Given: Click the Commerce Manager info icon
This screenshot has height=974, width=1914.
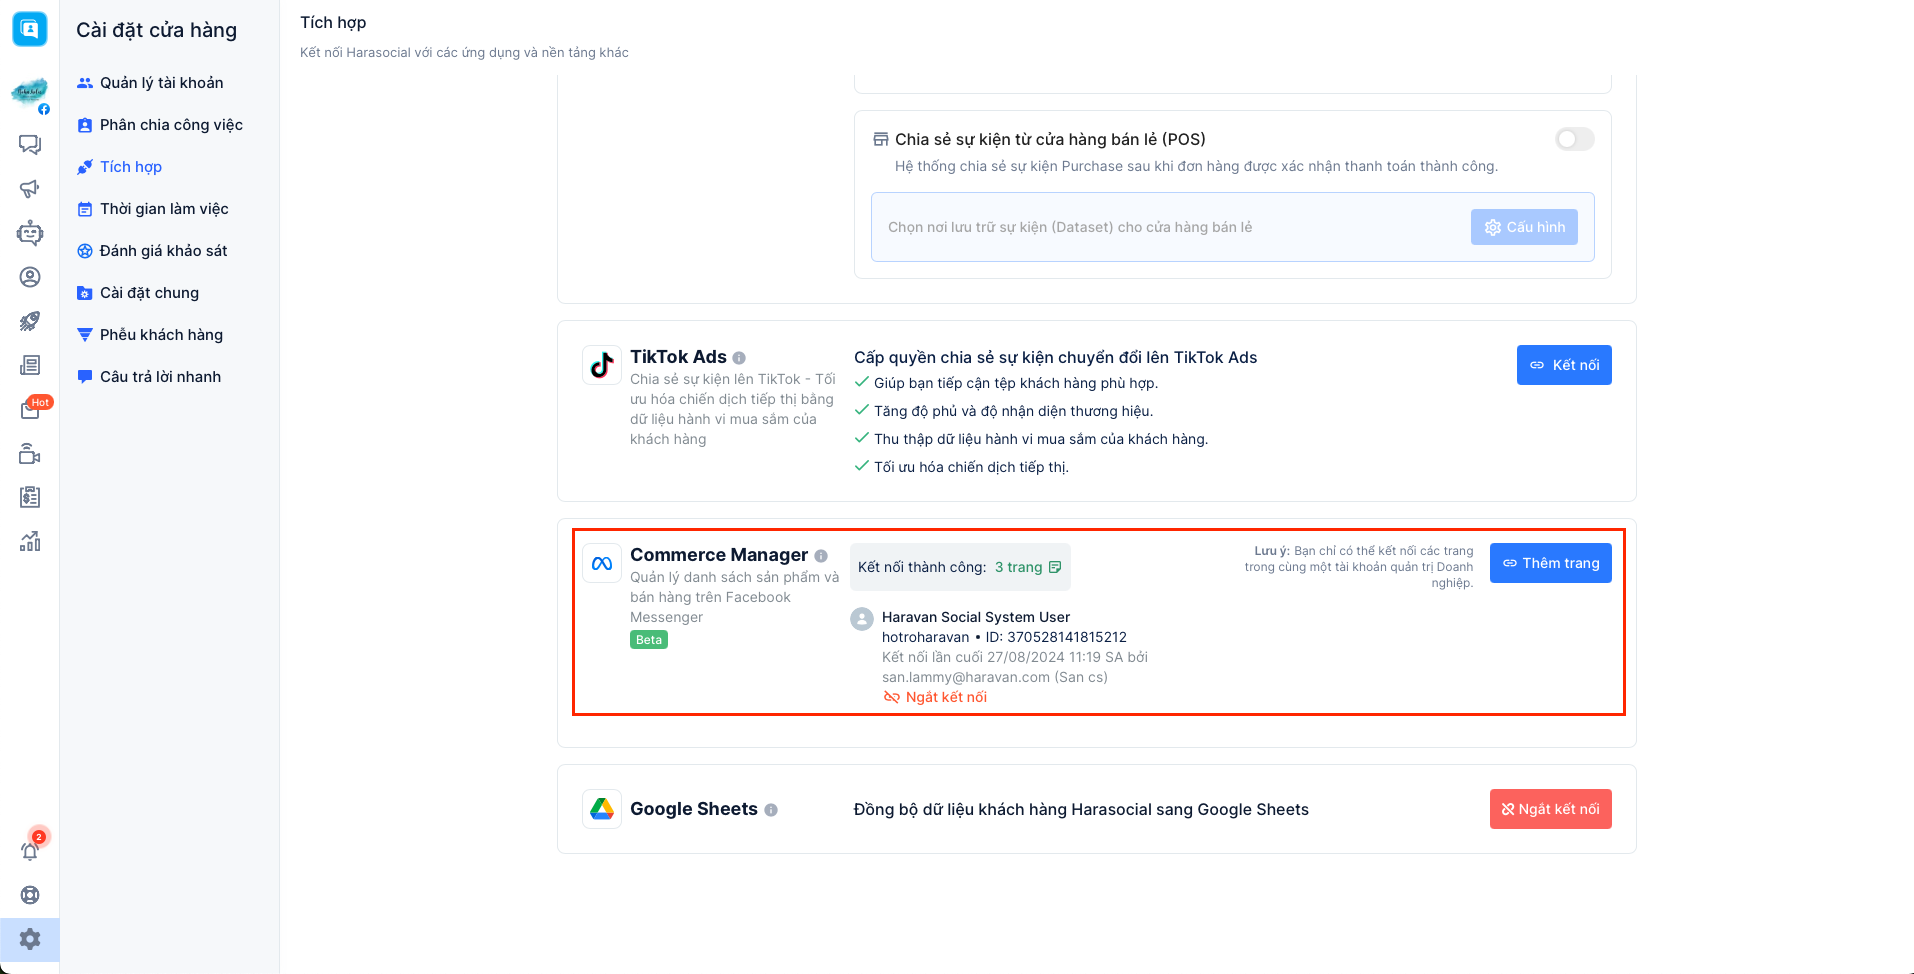Looking at the screenshot, I should point(821,556).
